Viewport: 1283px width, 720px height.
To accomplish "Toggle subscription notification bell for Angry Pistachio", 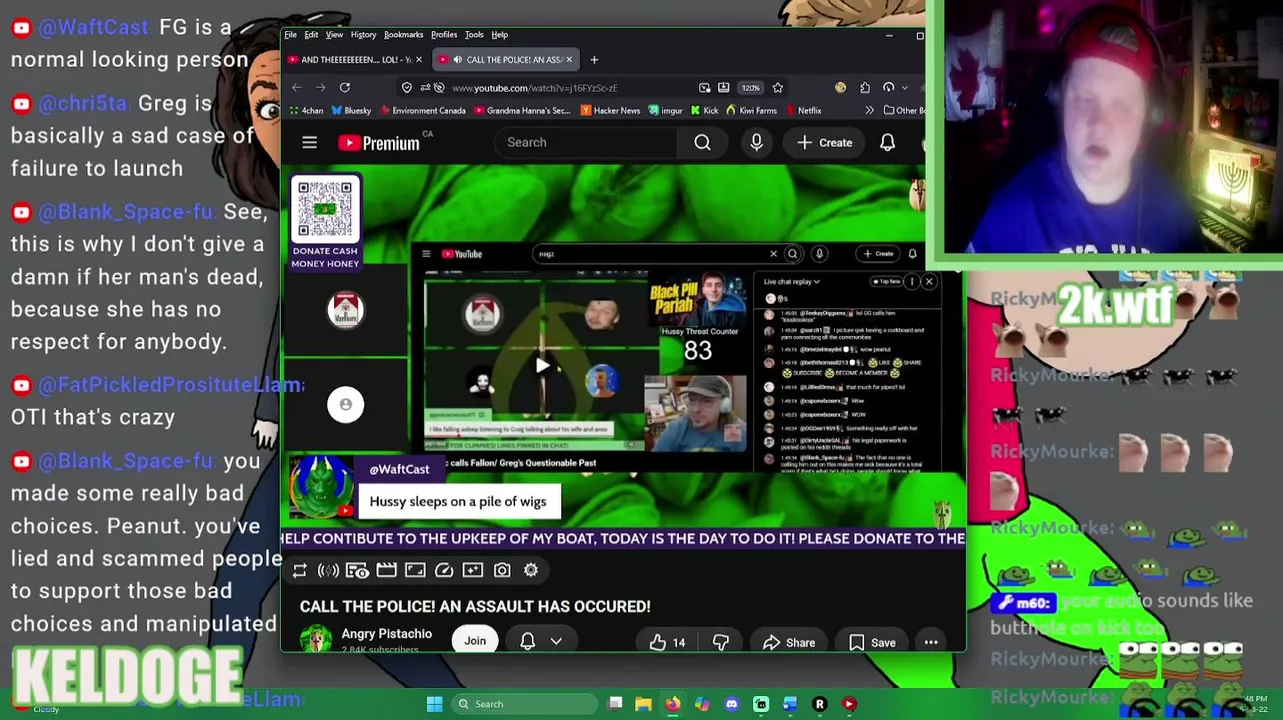I will 528,642.
